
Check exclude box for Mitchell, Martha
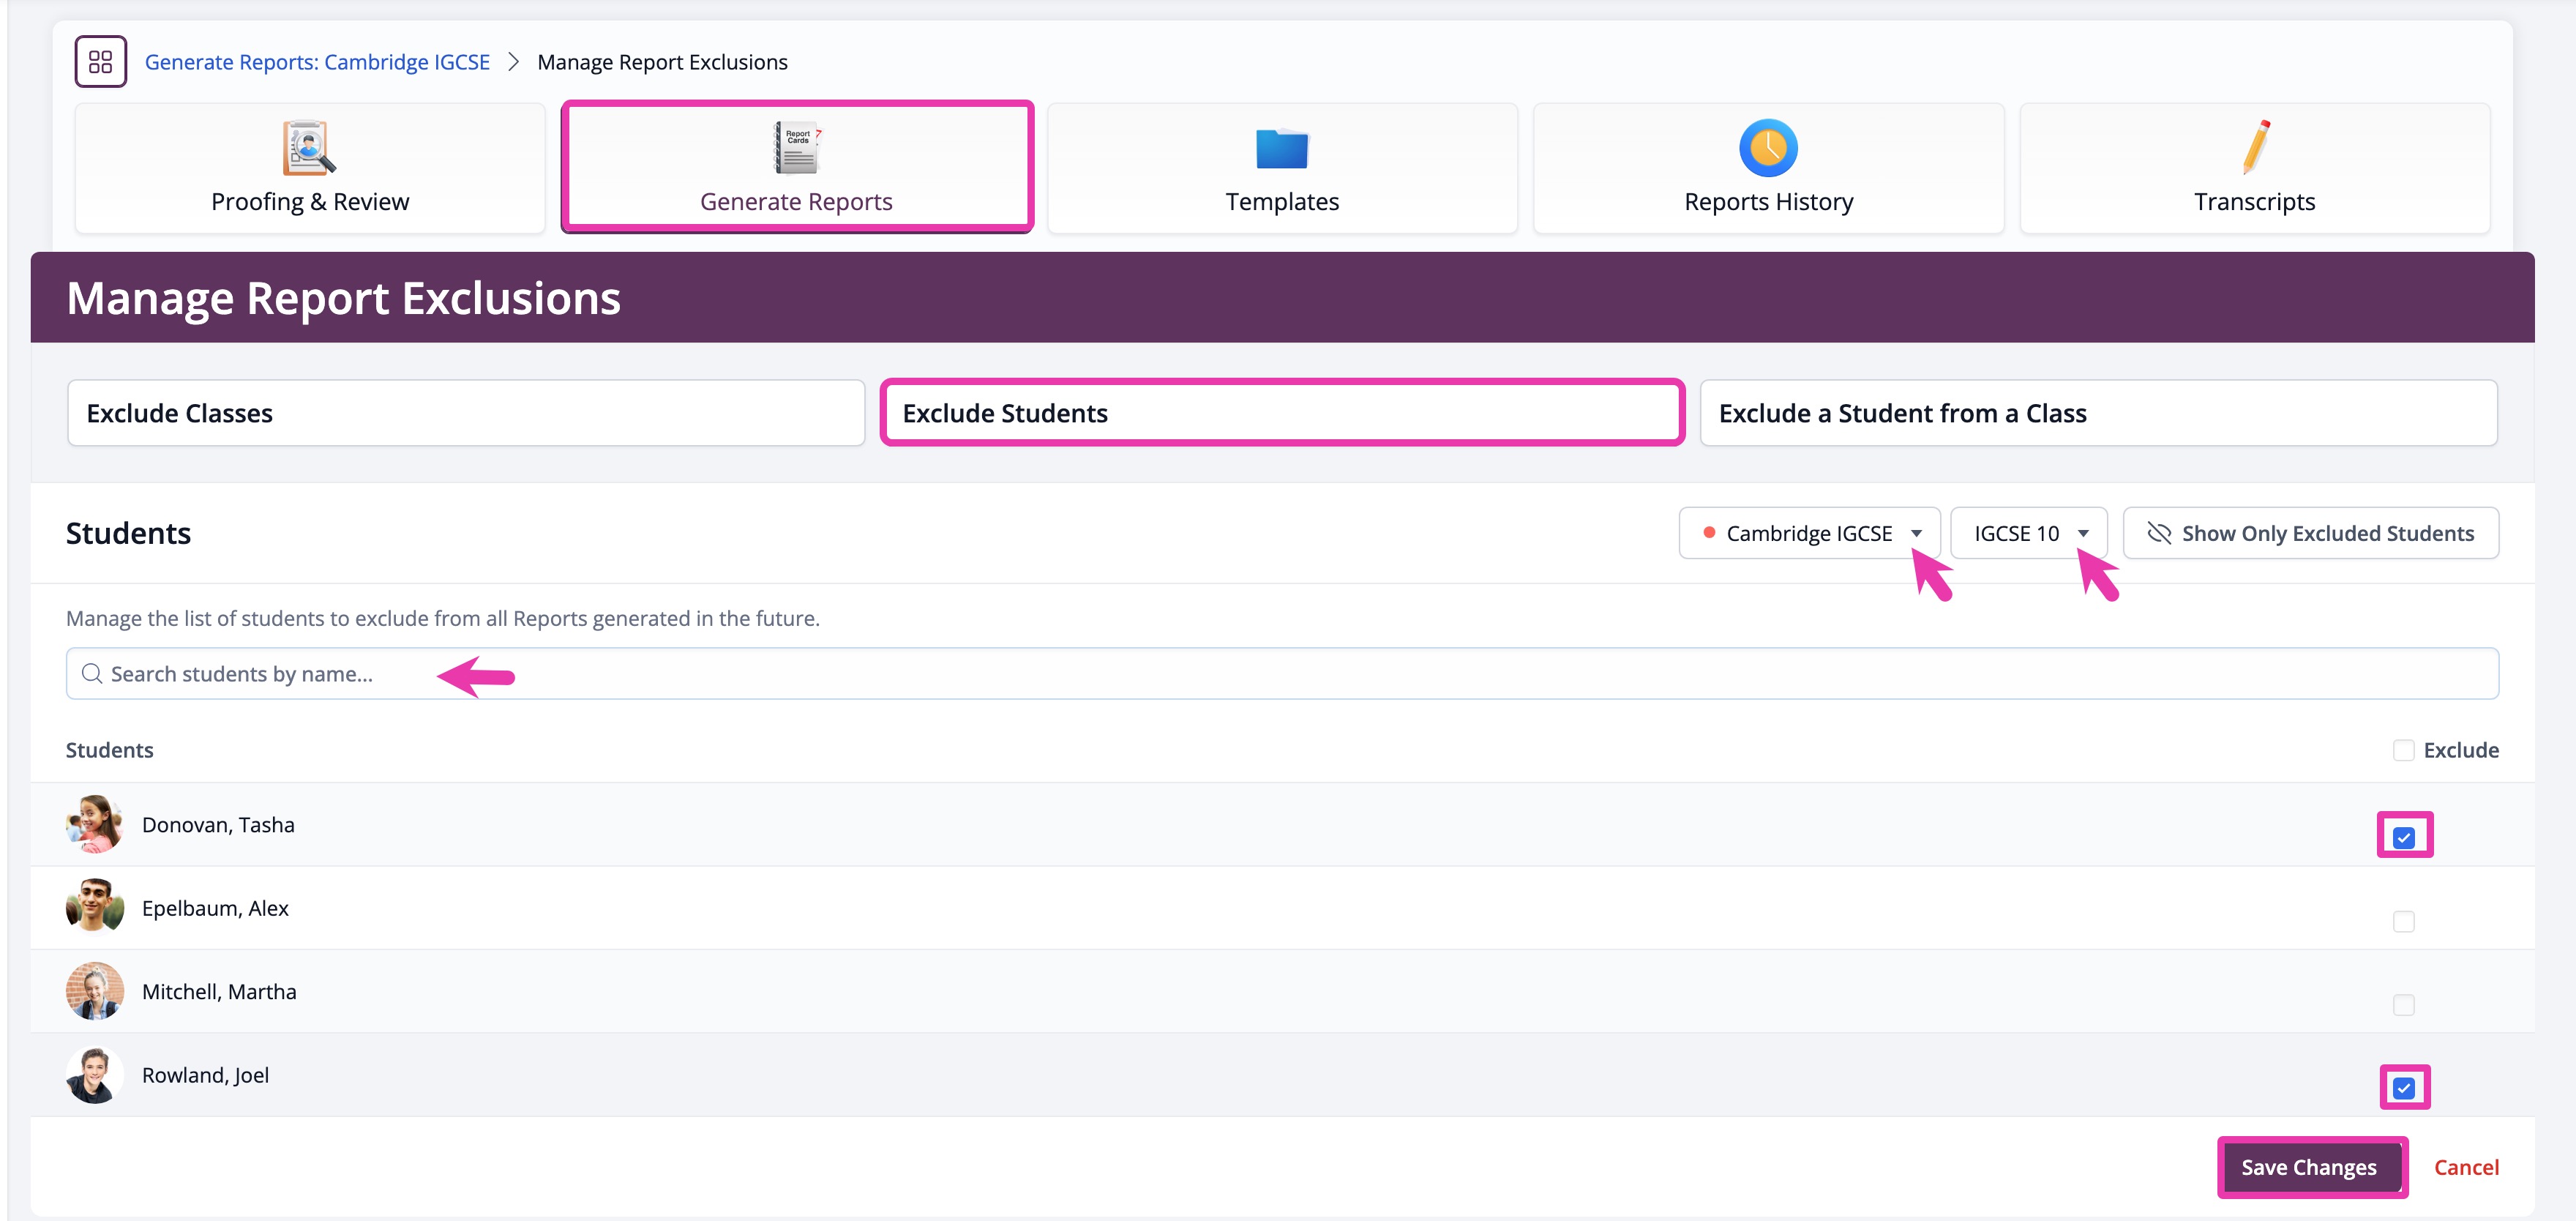(2404, 1005)
